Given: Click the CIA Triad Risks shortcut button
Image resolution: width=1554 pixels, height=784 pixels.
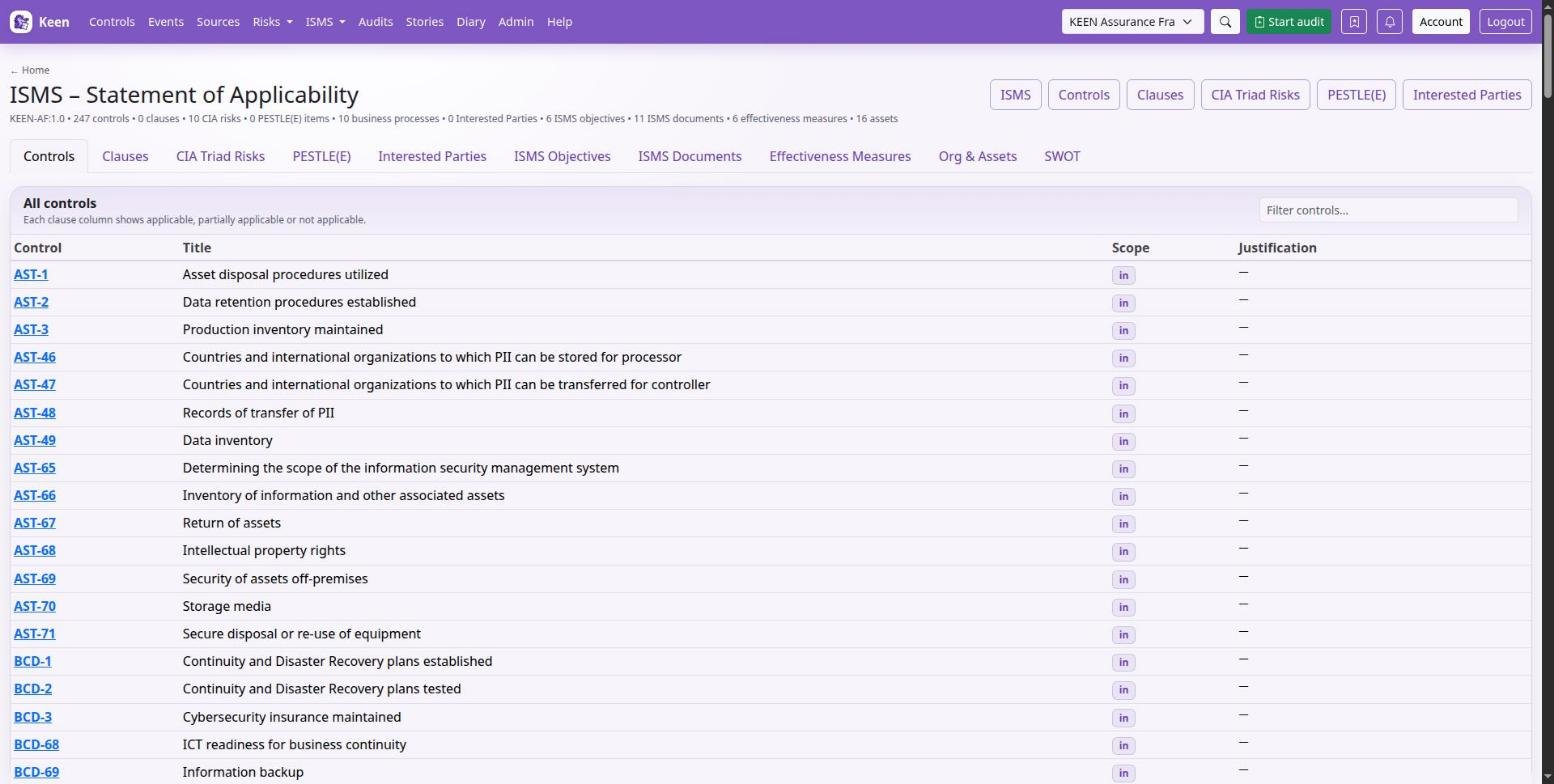Looking at the screenshot, I should 1255,95.
